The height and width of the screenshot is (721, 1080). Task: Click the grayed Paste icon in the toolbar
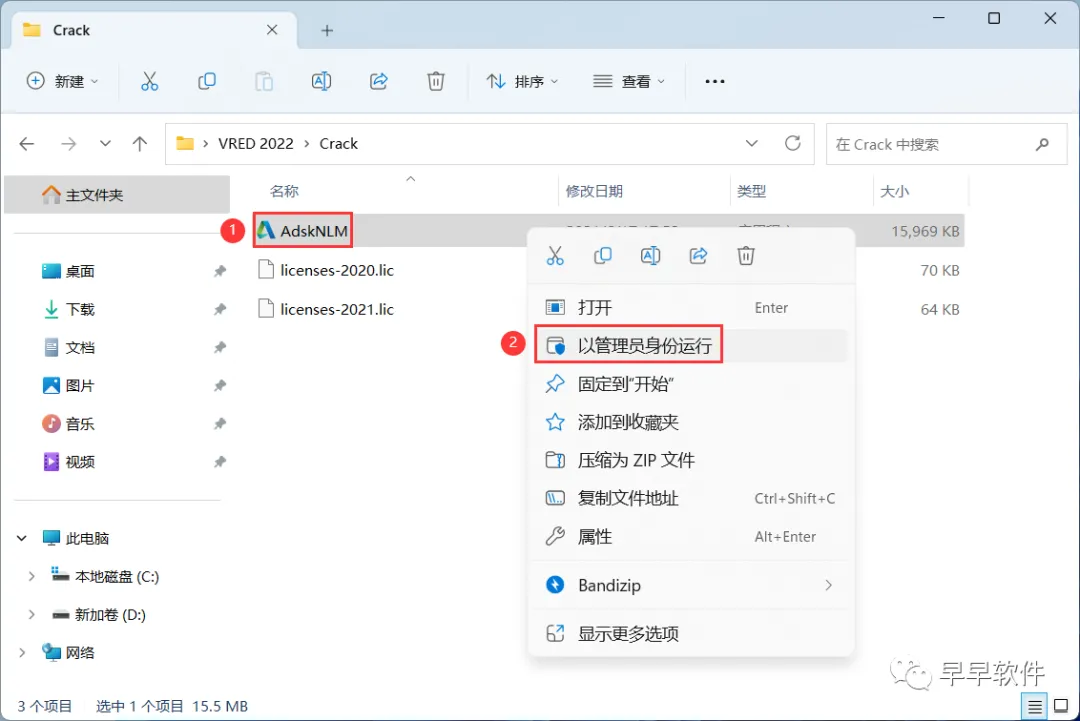pos(264,81)
